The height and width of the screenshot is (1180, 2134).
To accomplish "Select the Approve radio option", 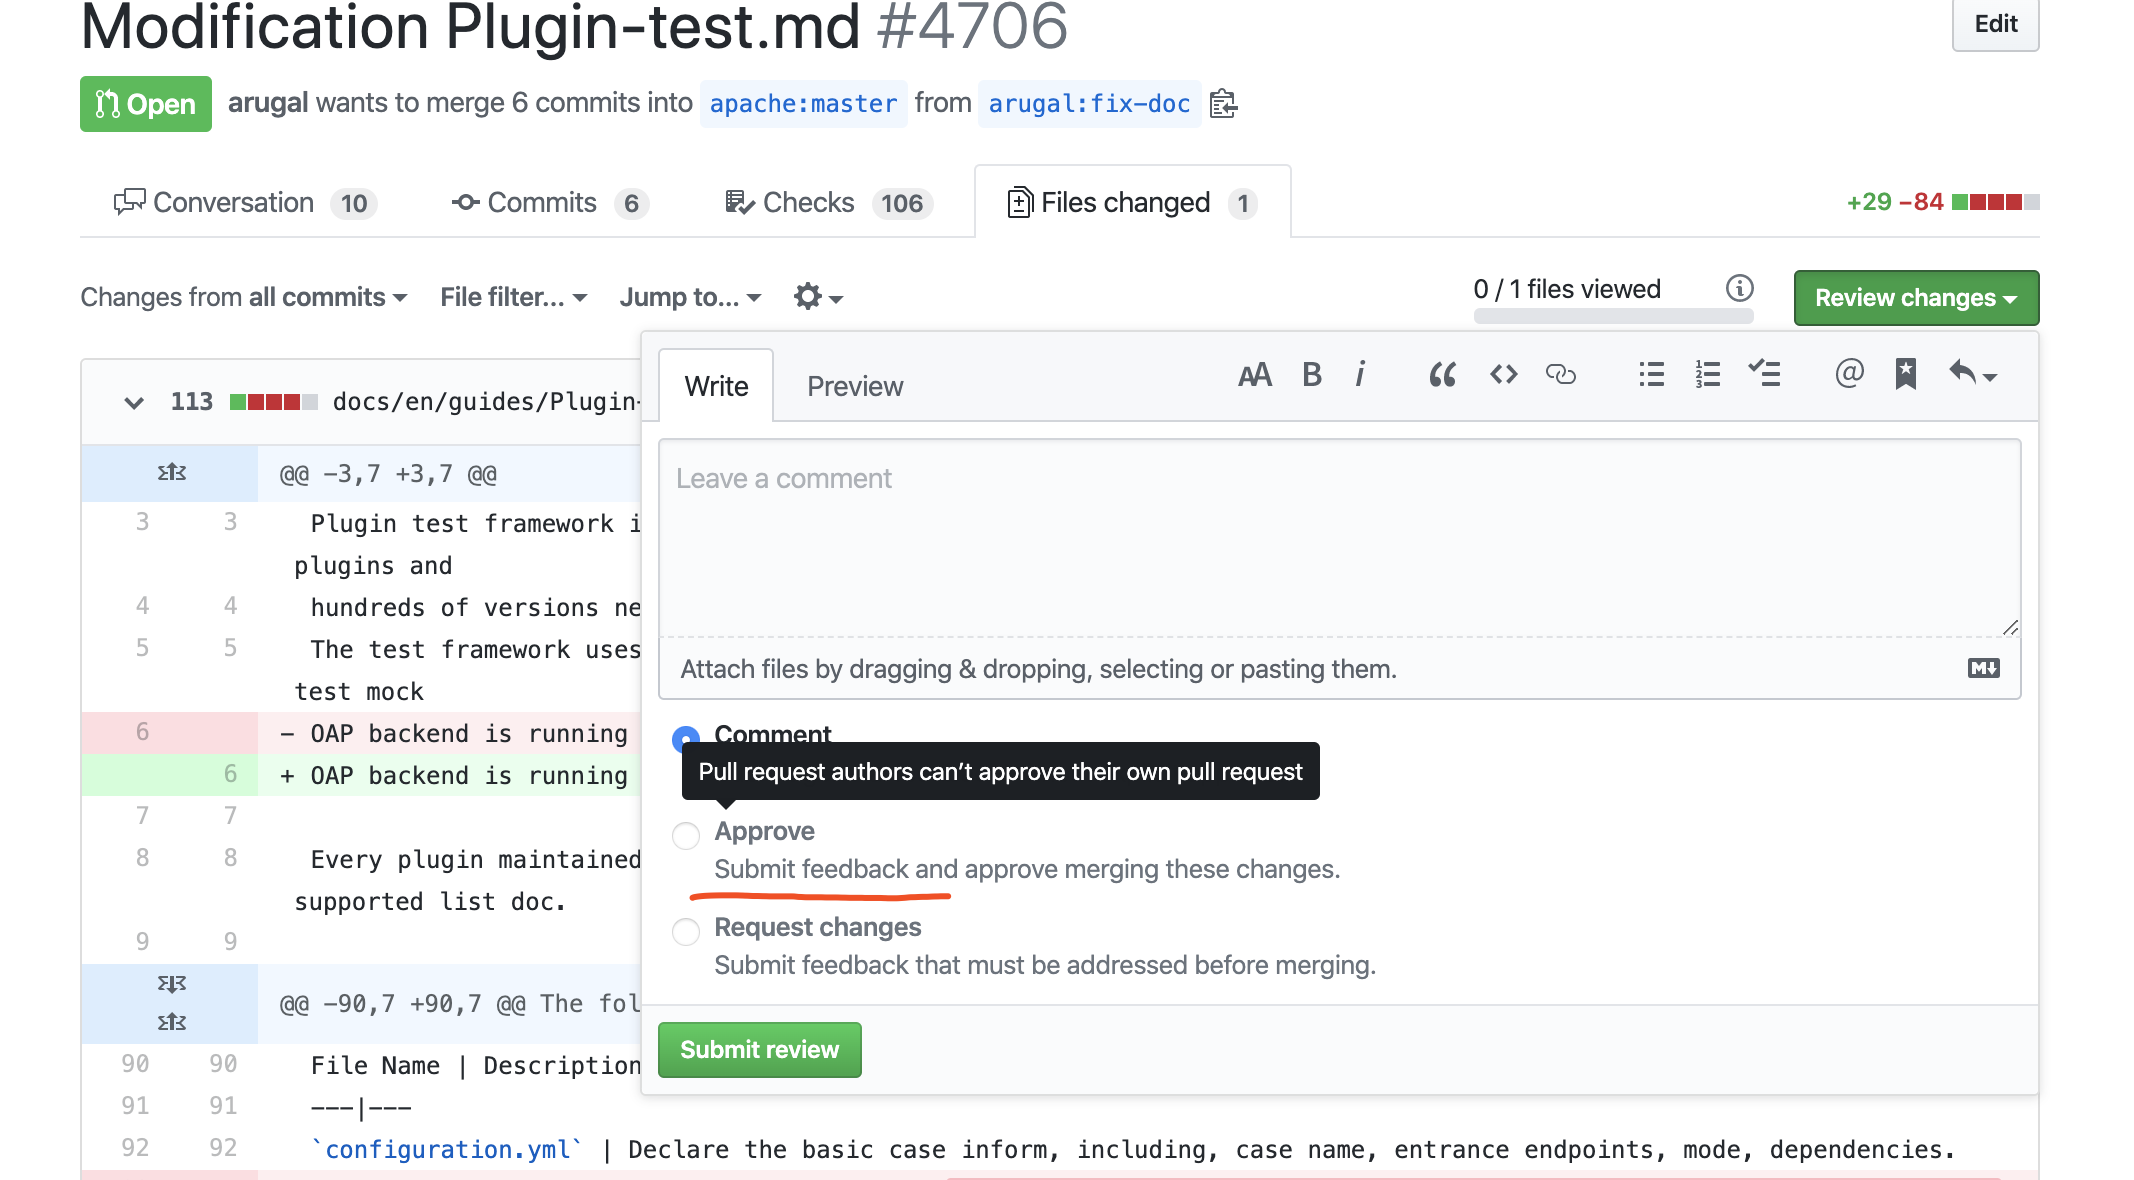I will 686,835.
